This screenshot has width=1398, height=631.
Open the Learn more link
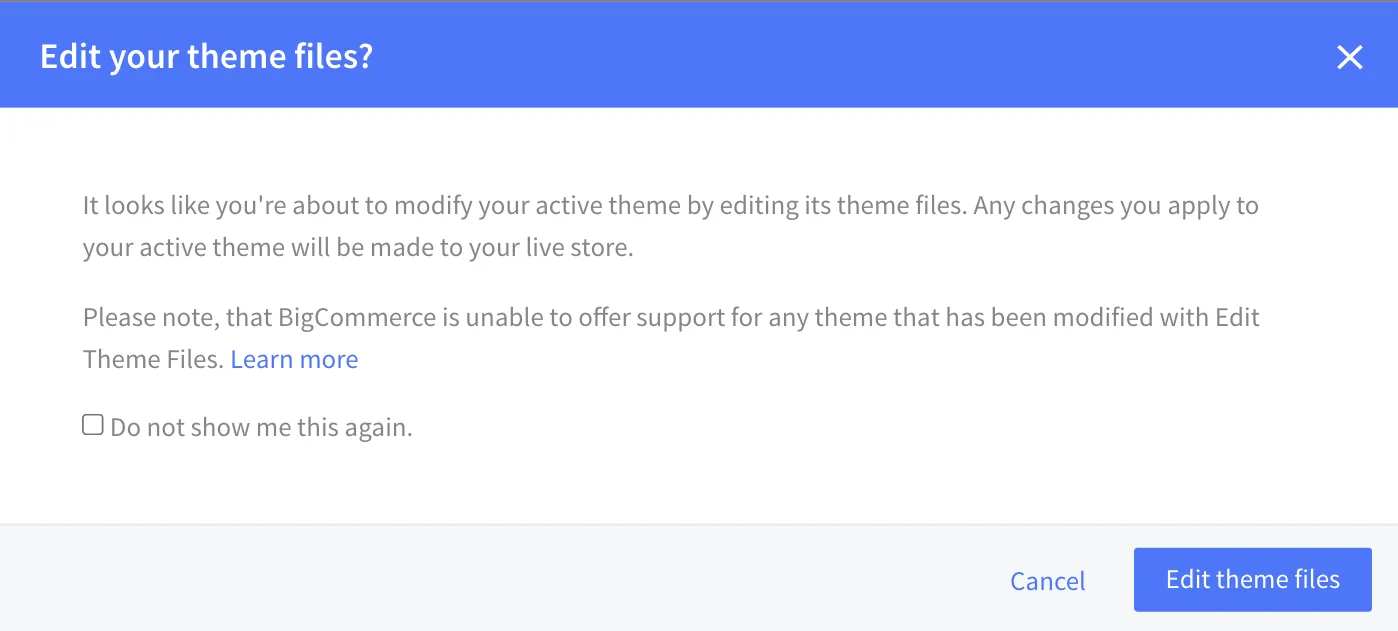tap(294, 360)
